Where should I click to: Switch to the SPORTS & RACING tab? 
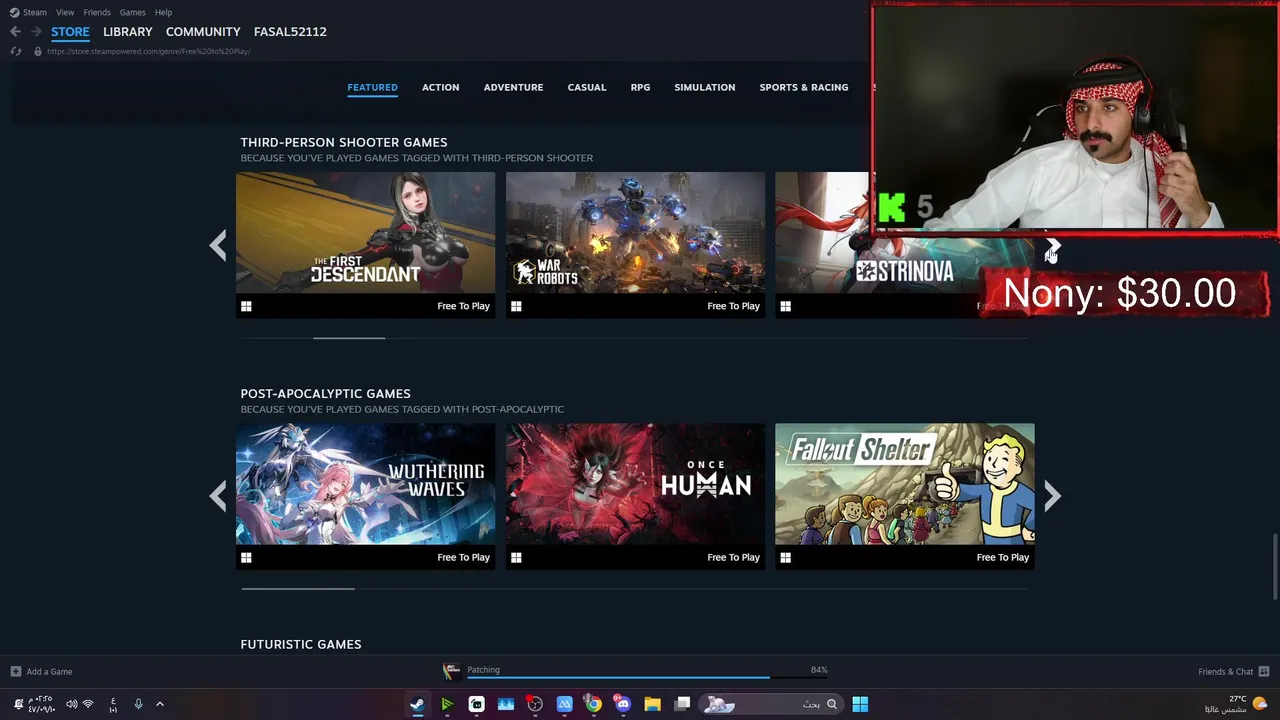tap(803, 87)
